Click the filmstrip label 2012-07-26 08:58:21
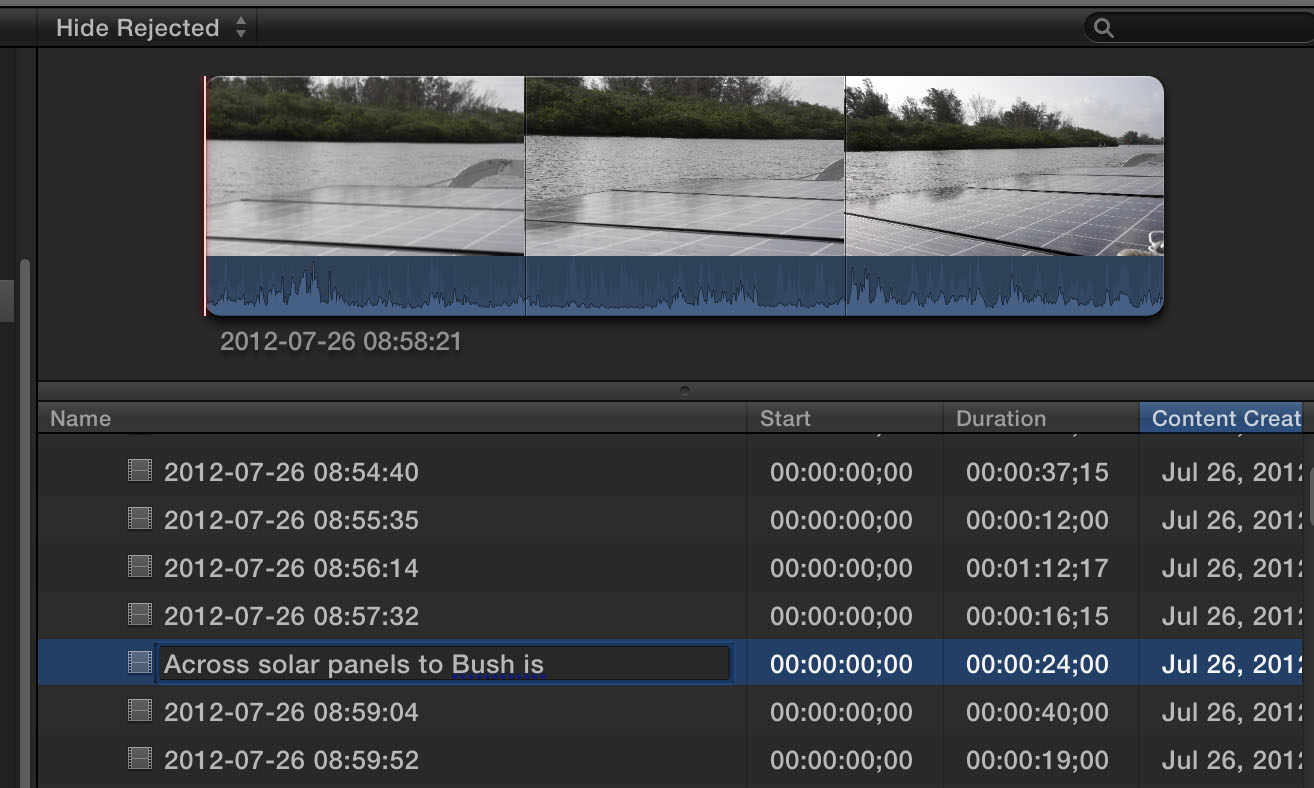Screen dimensions: 1314x788 (x=341, y=342)
